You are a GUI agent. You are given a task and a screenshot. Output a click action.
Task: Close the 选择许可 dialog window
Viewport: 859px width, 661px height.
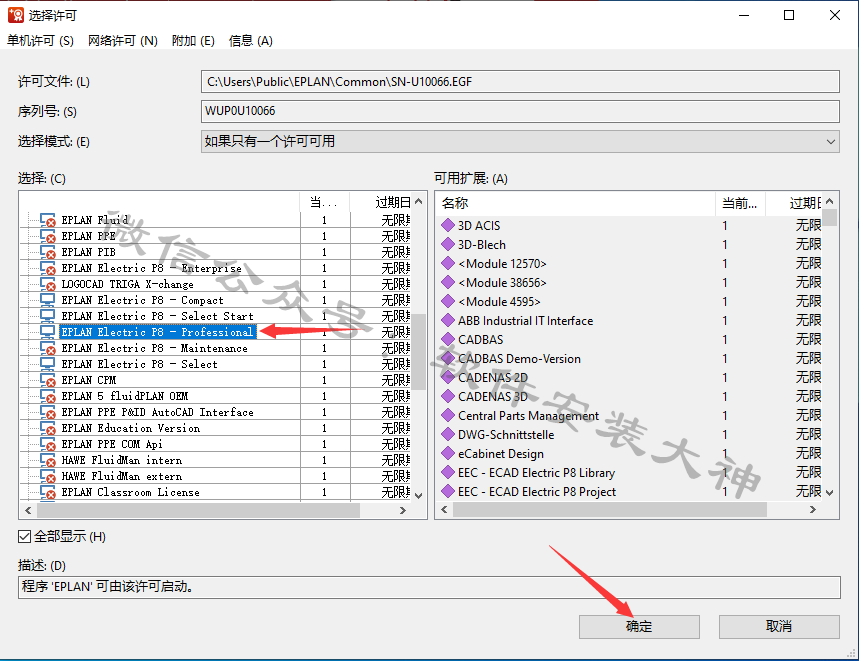point(834,15)
